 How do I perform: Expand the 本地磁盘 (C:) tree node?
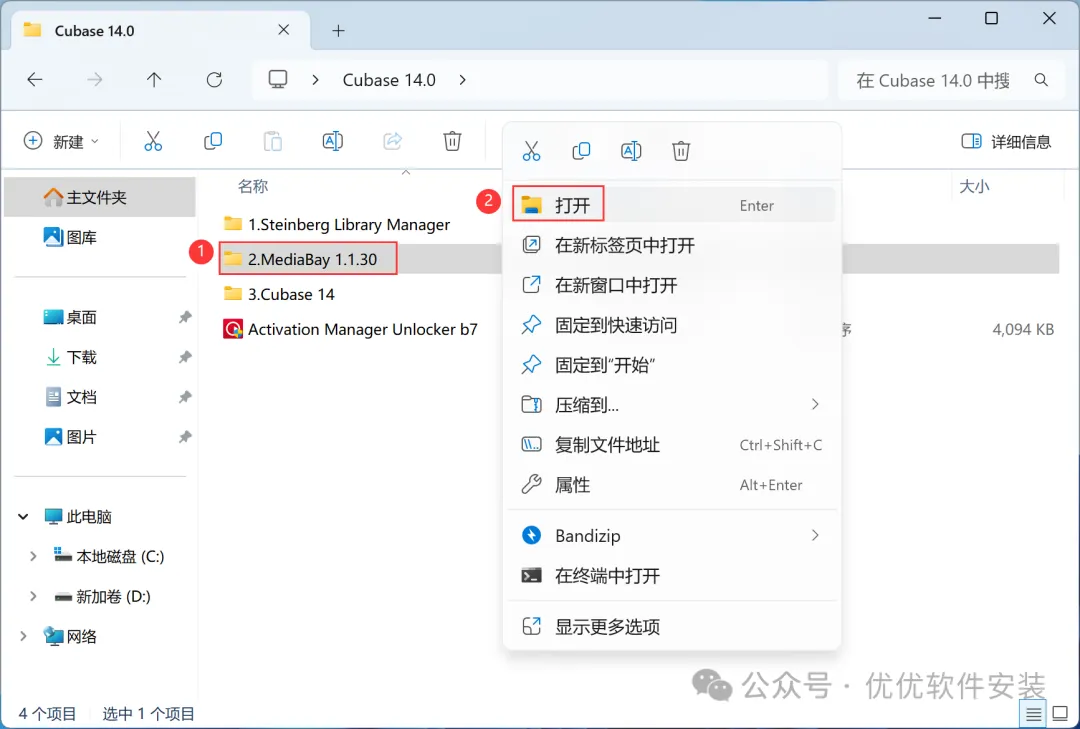(x=32, y=556)
